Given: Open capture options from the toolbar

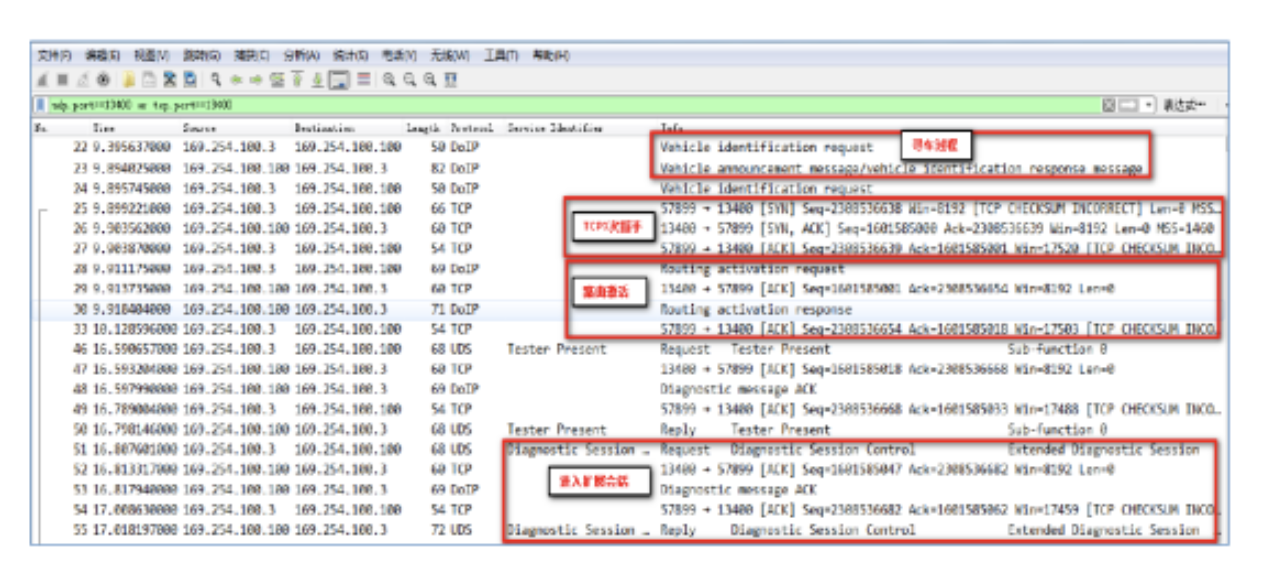Looking at the screenshot, I should [x=103, y=80].
